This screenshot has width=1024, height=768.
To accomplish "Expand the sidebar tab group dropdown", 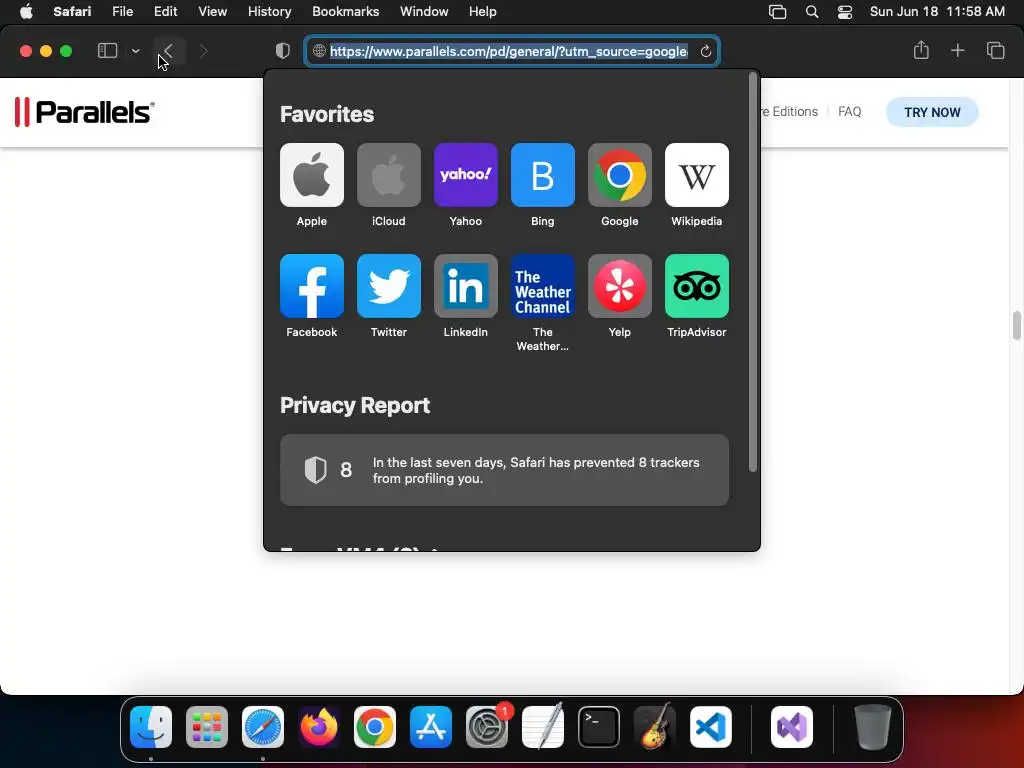I will point(136,51).
